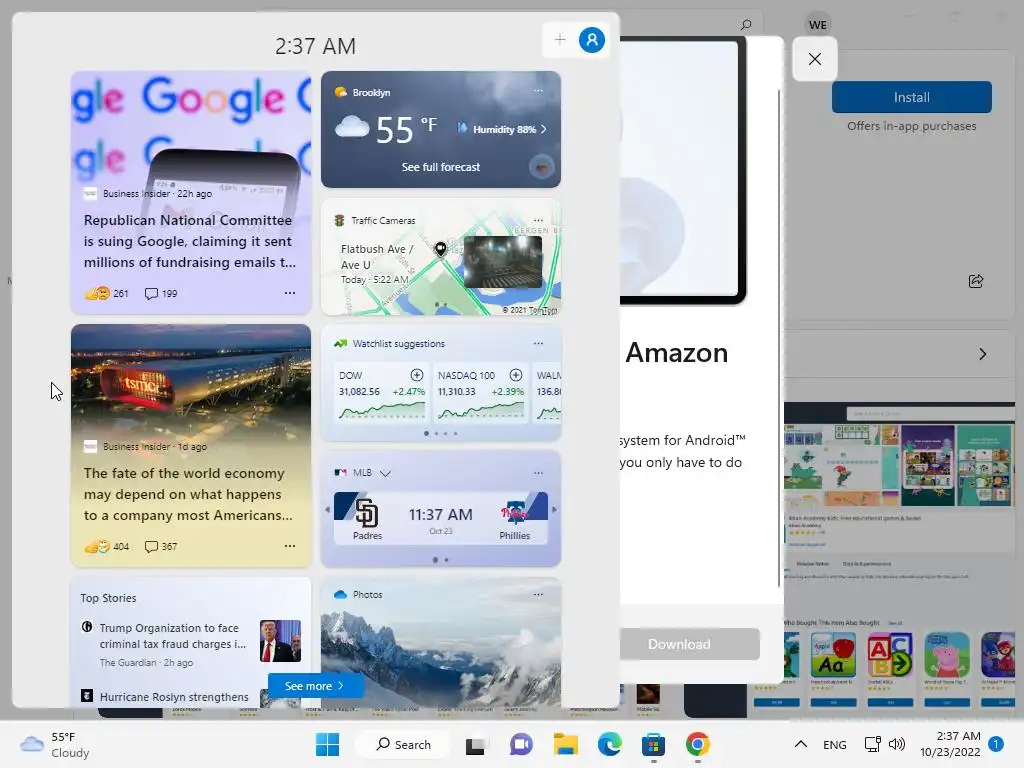Open Hurricane Roslyn strengthens story
The image size is (1024, 768).
[x=174, y=697]
